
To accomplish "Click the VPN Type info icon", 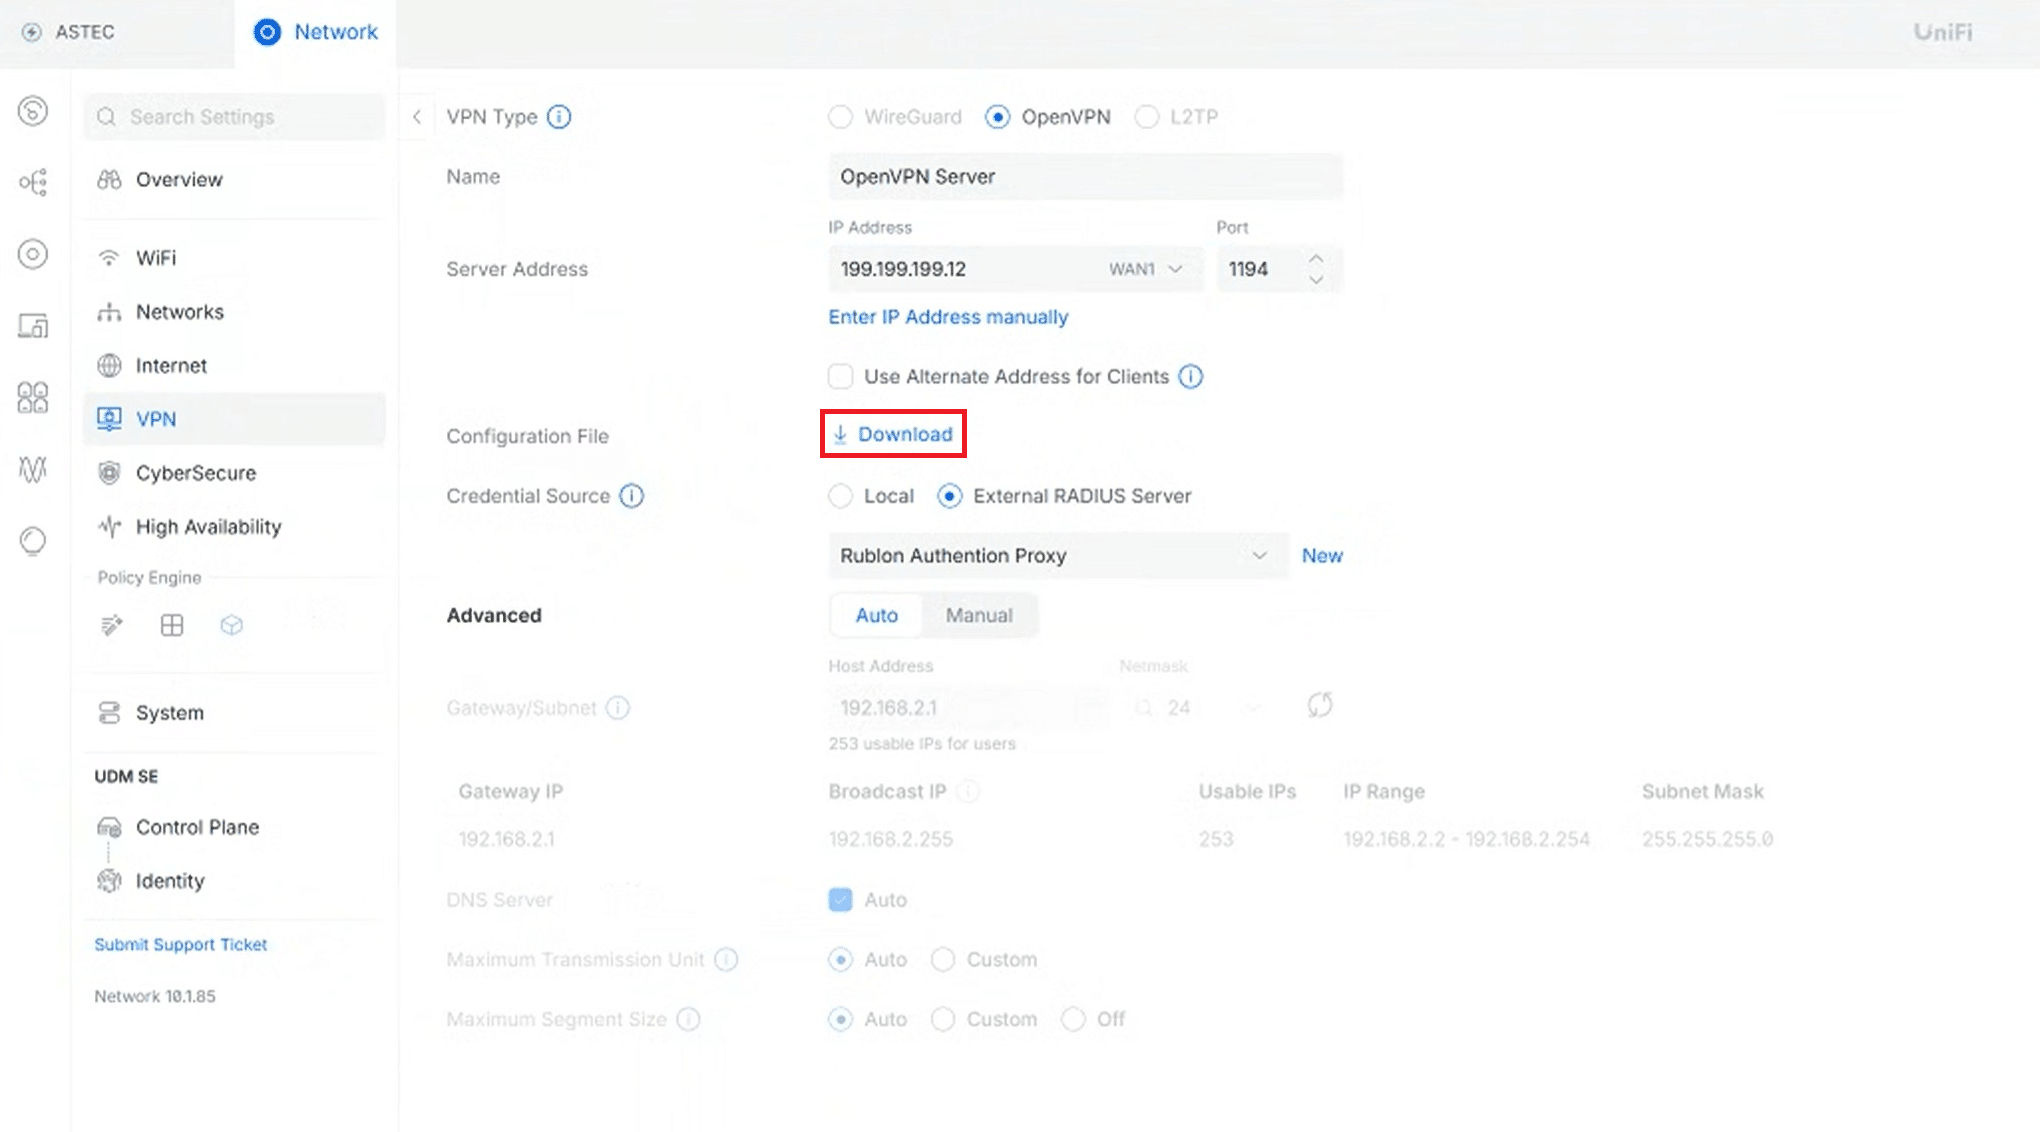I will (559, 117).
